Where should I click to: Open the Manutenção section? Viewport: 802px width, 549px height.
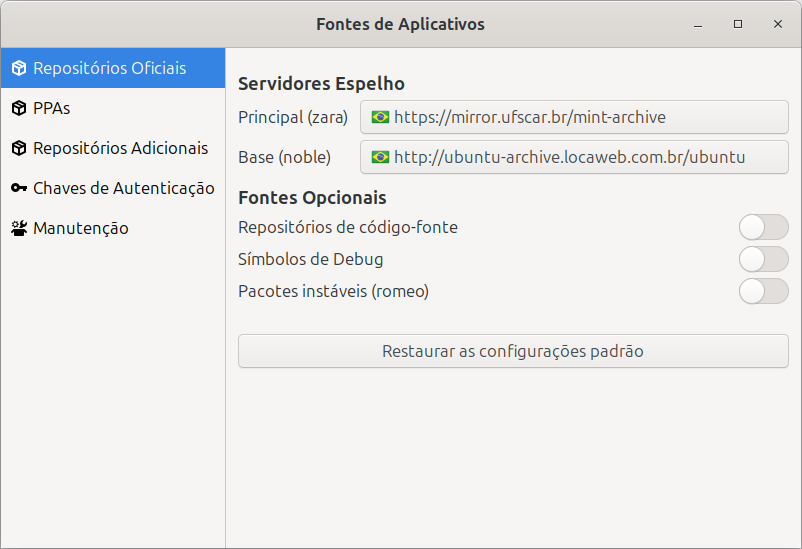(80, 228)
